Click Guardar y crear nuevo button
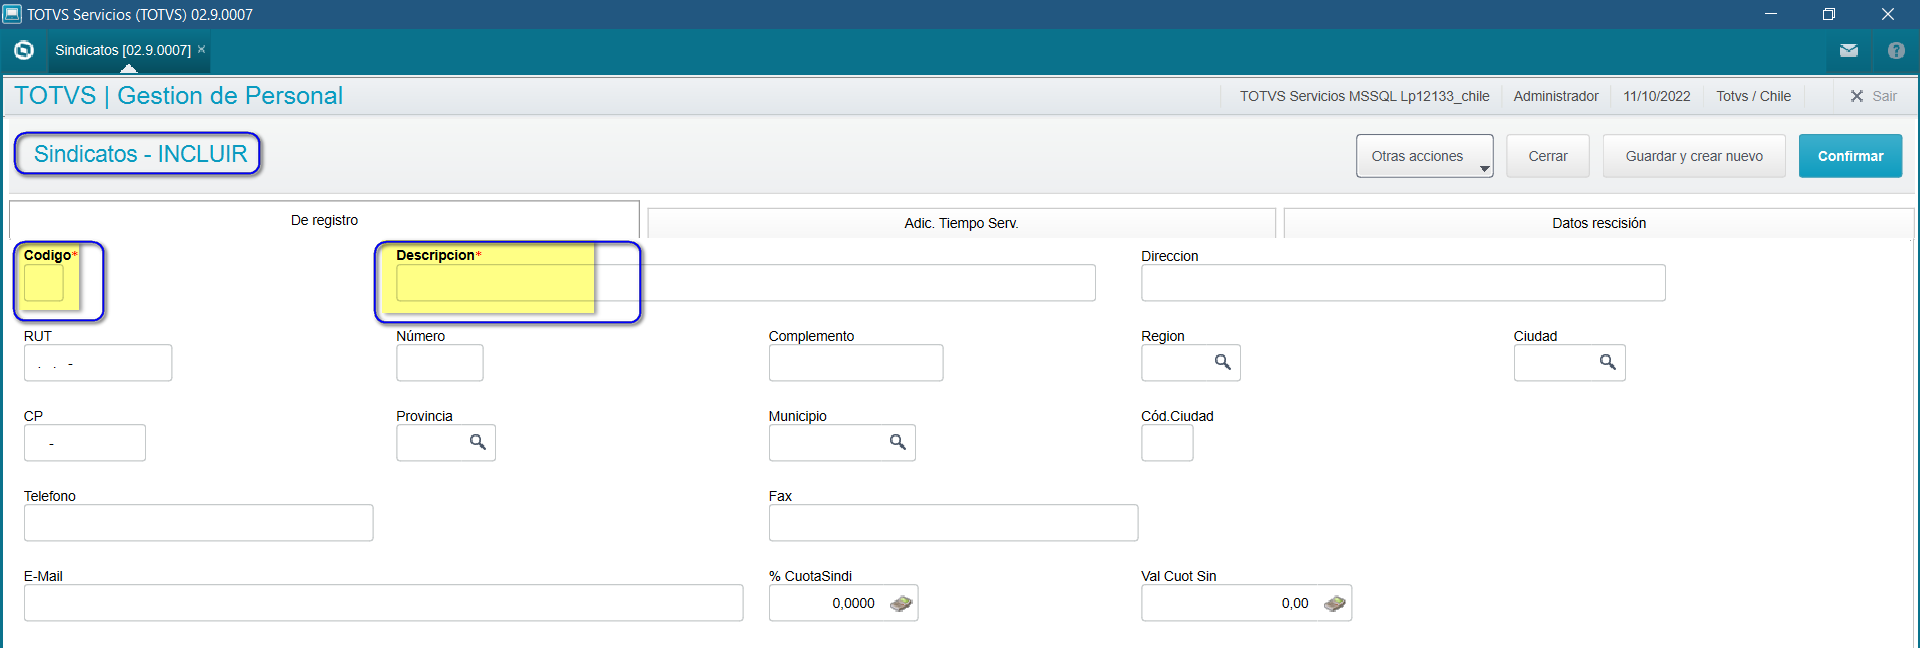 tap(1694, 156)
